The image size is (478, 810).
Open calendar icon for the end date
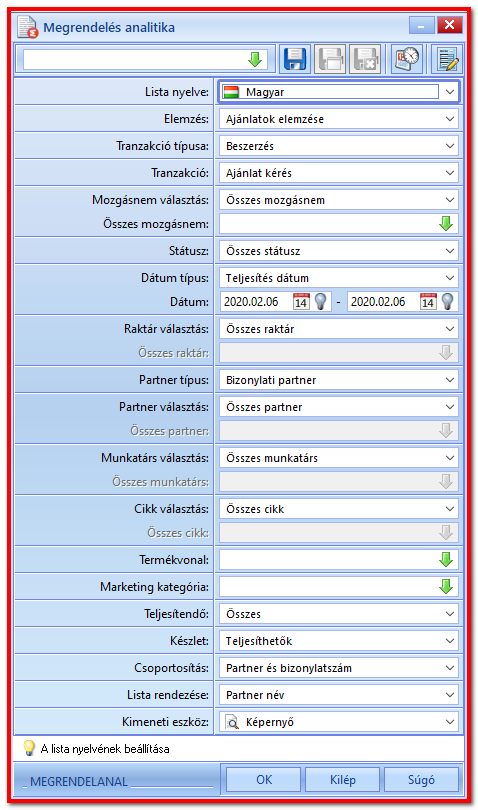[x=427, y=301]
